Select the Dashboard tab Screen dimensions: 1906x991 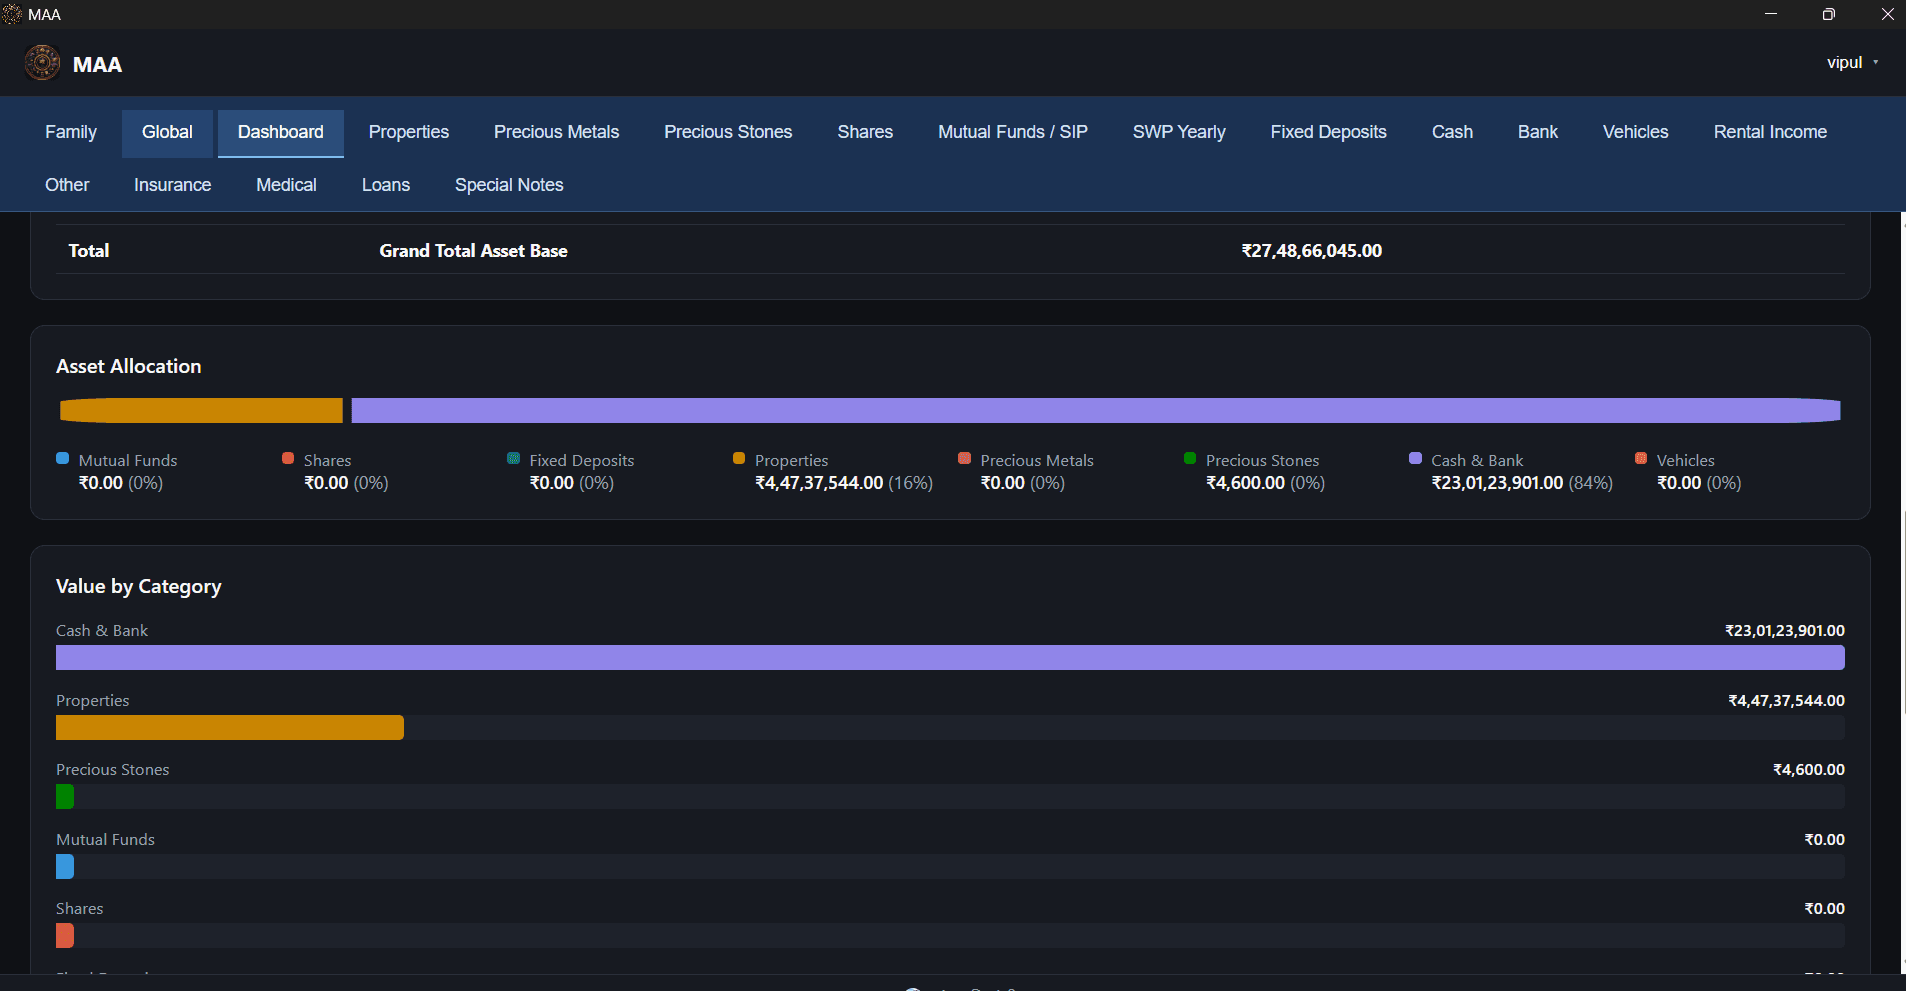pyautogui.click(x=281, y=132)
